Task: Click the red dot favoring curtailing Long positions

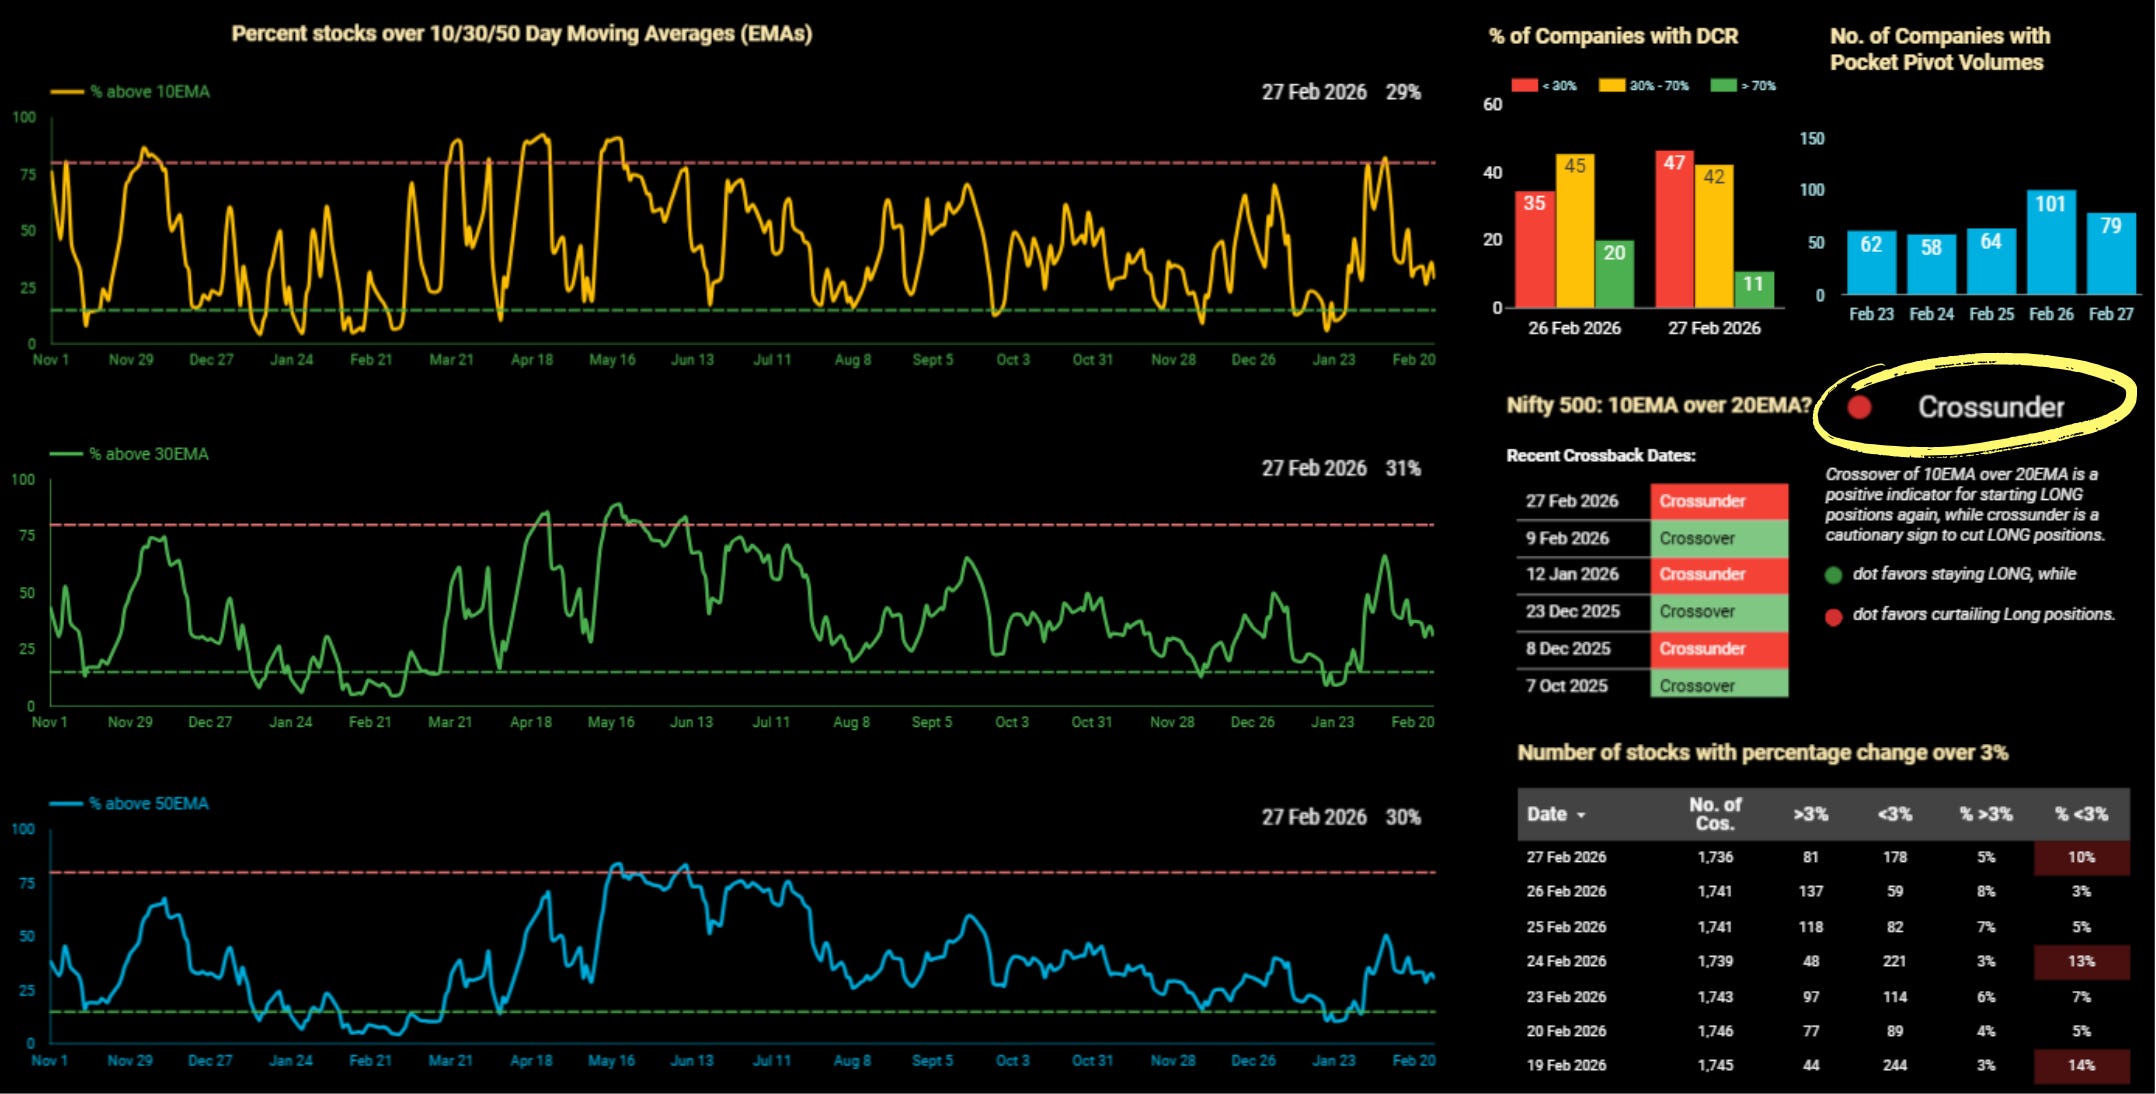Action: tap(1833, 616)
